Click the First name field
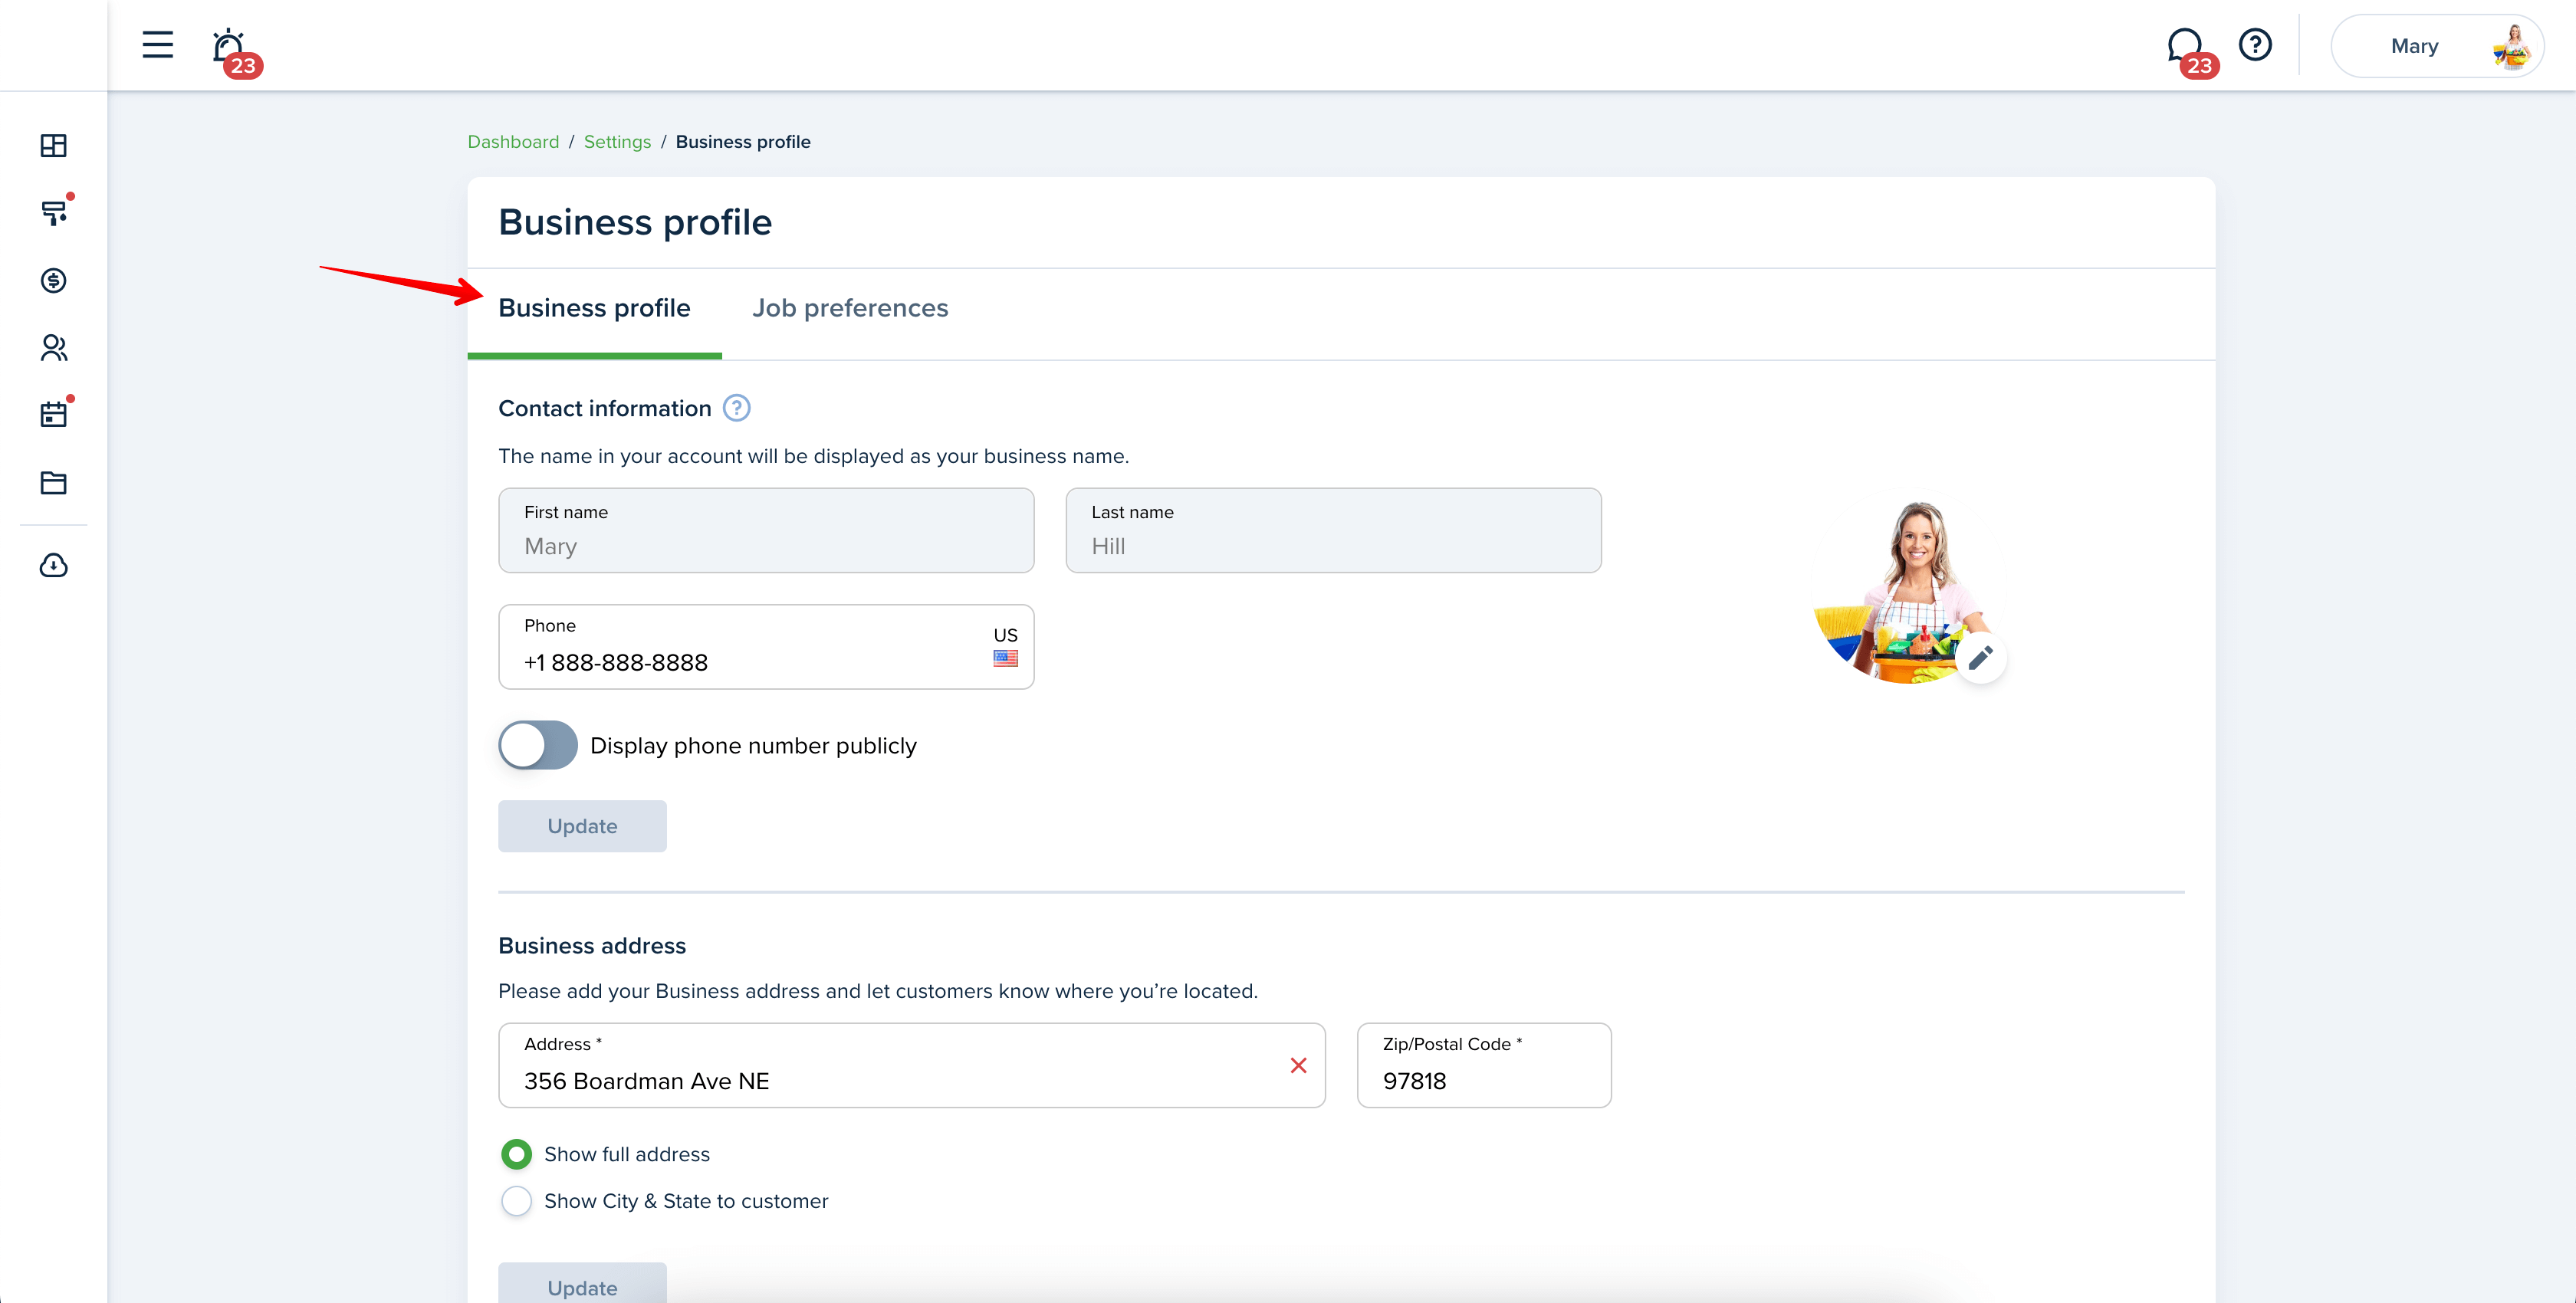Viewport: 2576px width, 1303px height. pyautogui.click(x=766, y=530)
